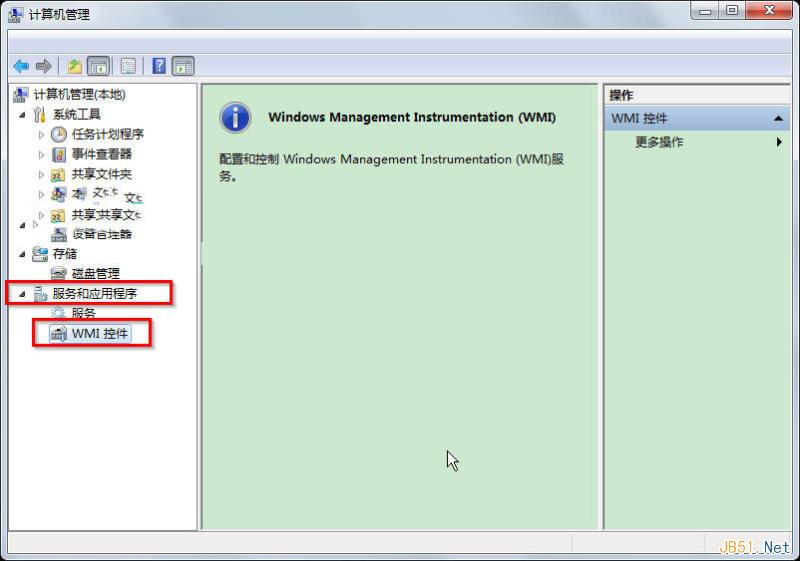
Task: Click the Windows Management Instrumentation (WMI) heading
Action: point(412,117)
